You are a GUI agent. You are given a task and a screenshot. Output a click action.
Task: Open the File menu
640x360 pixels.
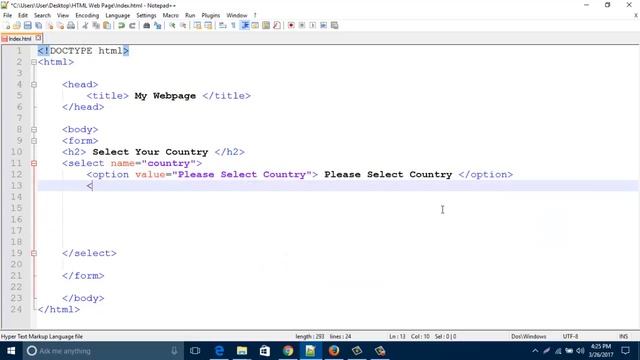click(7, 15)
